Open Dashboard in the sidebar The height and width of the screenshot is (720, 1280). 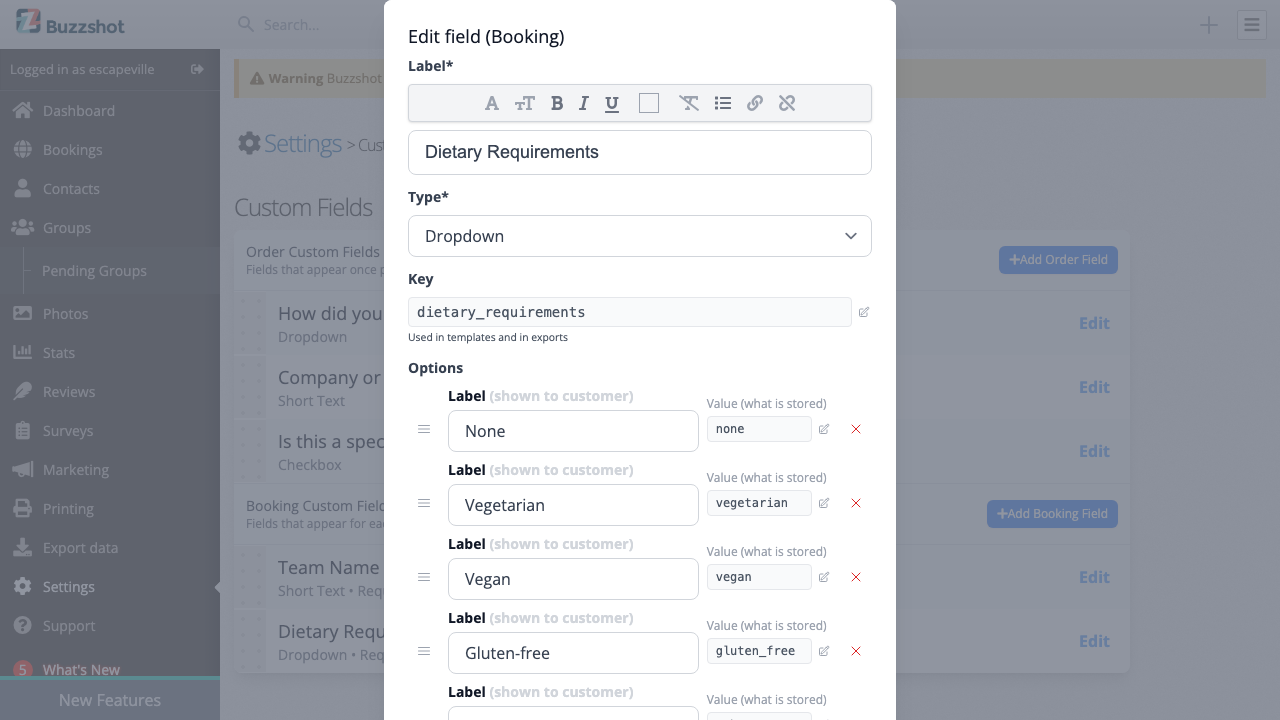[110, 111]
